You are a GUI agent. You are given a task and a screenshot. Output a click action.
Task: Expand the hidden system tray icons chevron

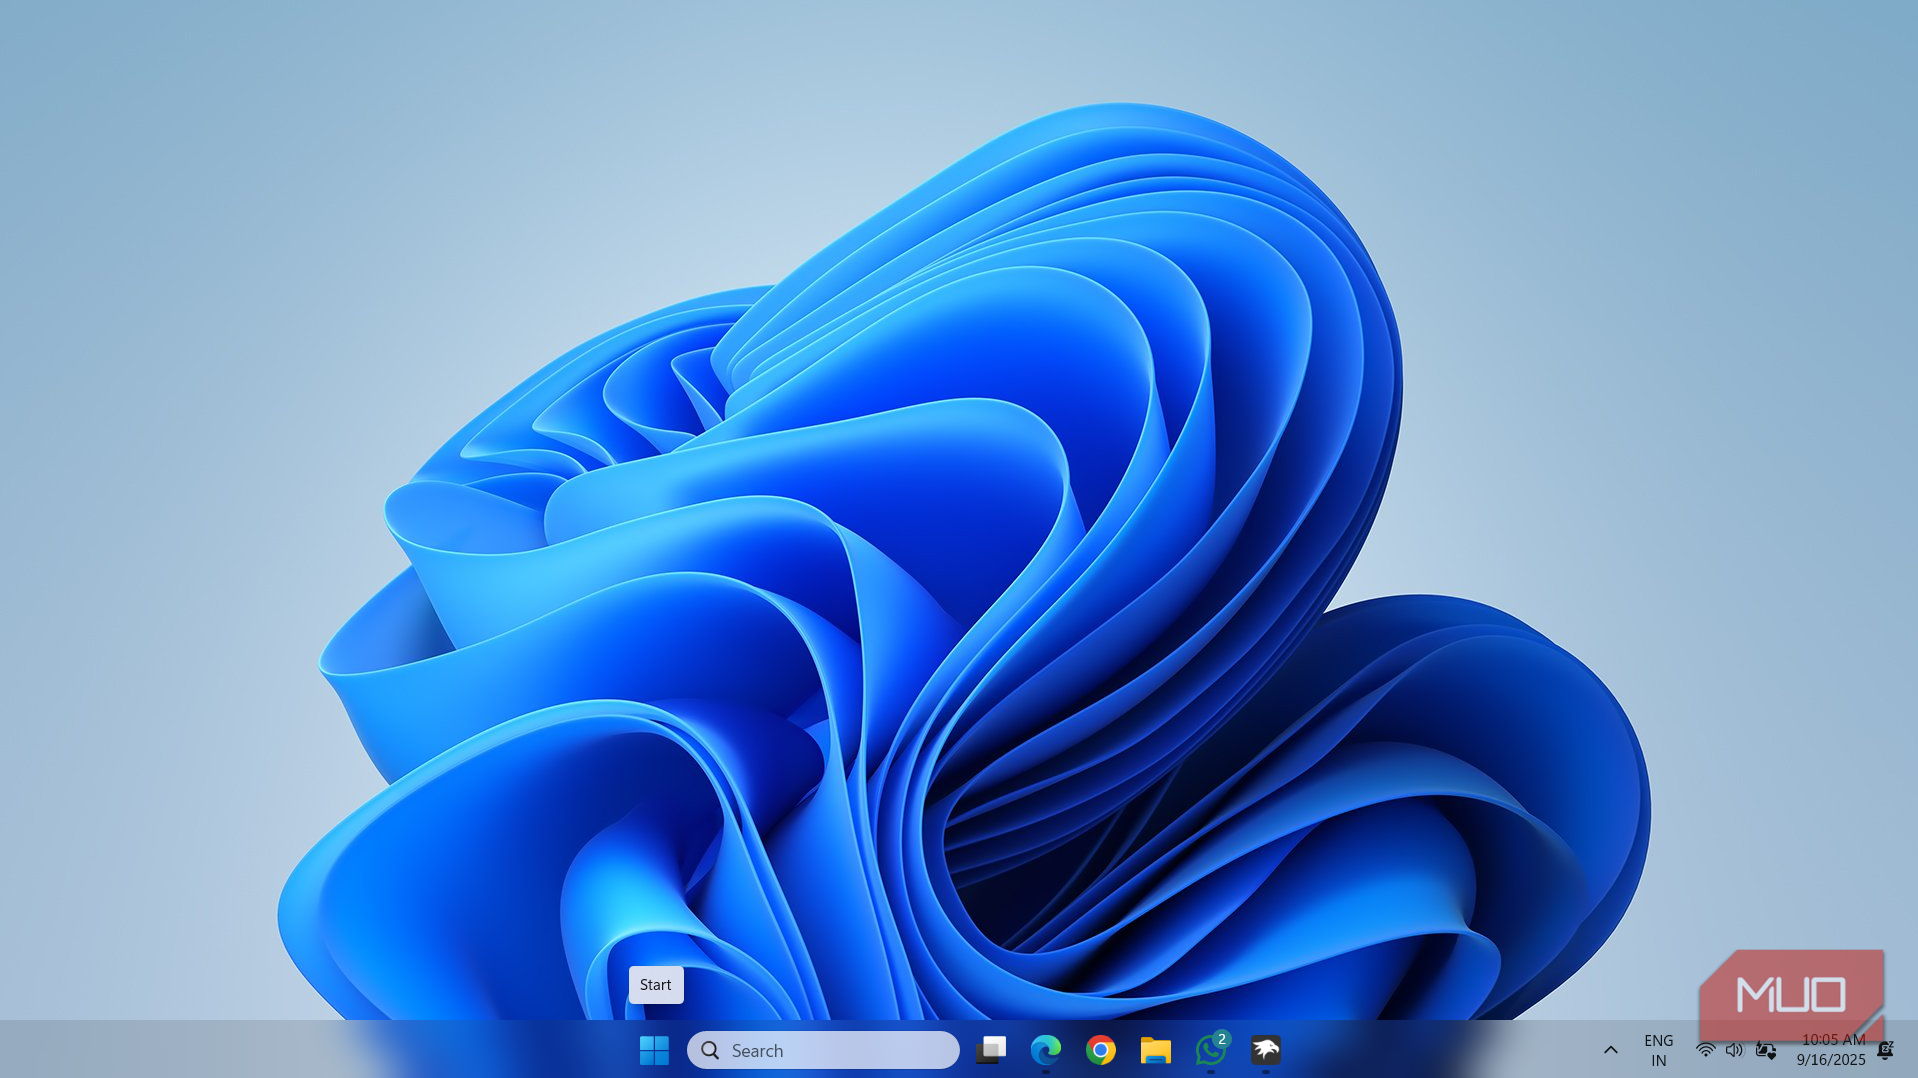1610,1050
